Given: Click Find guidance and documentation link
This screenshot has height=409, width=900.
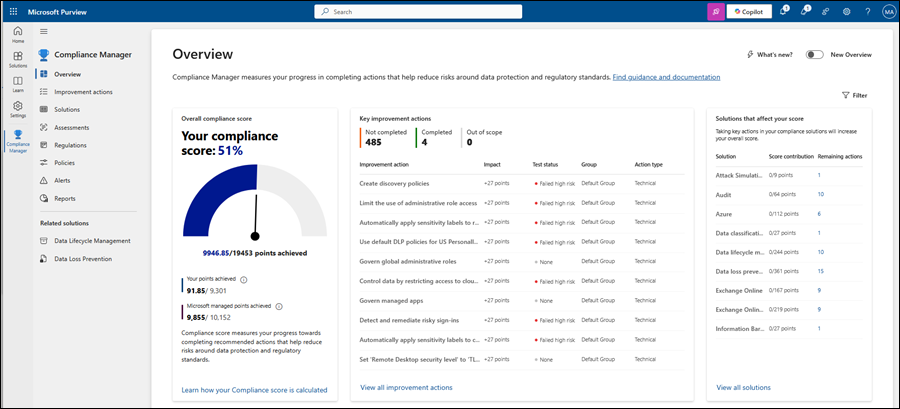Looking at the screenshot, I should [666, 77].
